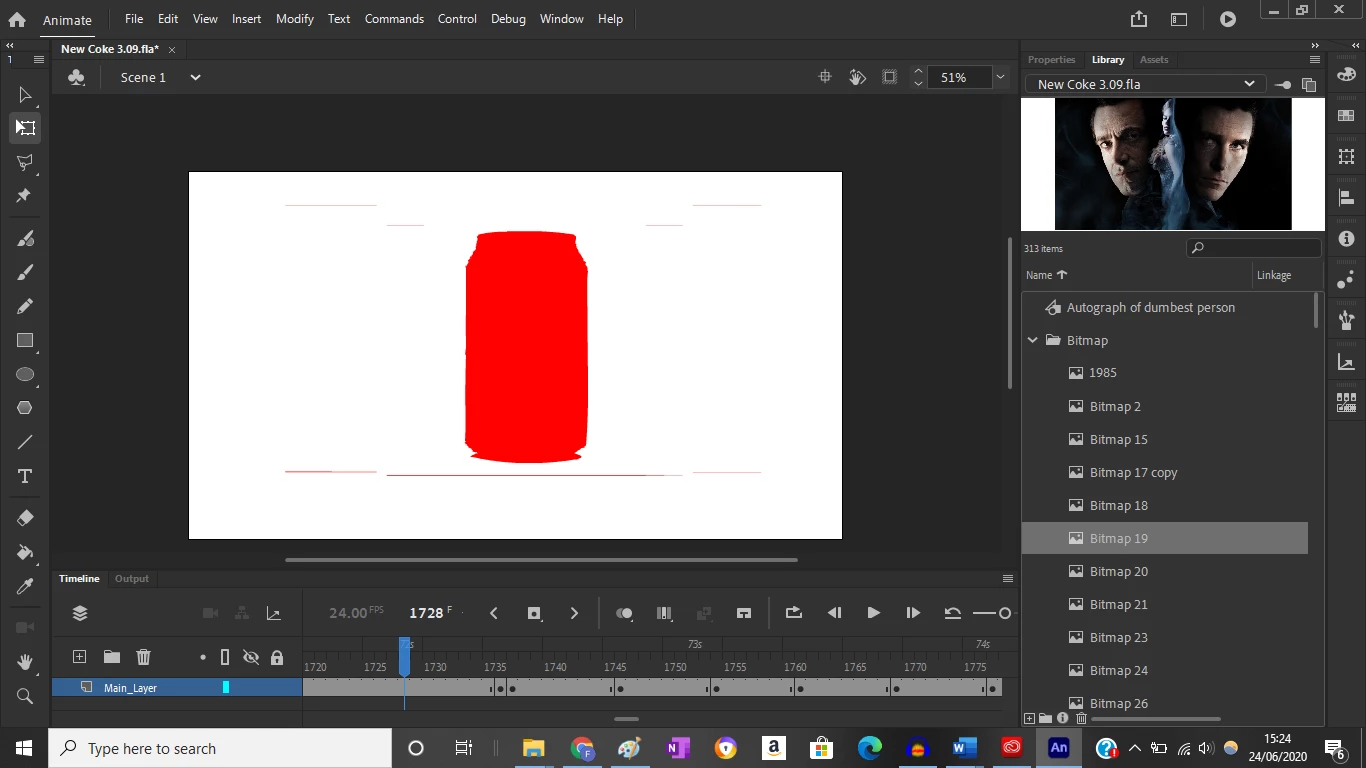This screenshot has height=768, width=1366.
Task: Pick the Eraser tool
Action: 25,518
